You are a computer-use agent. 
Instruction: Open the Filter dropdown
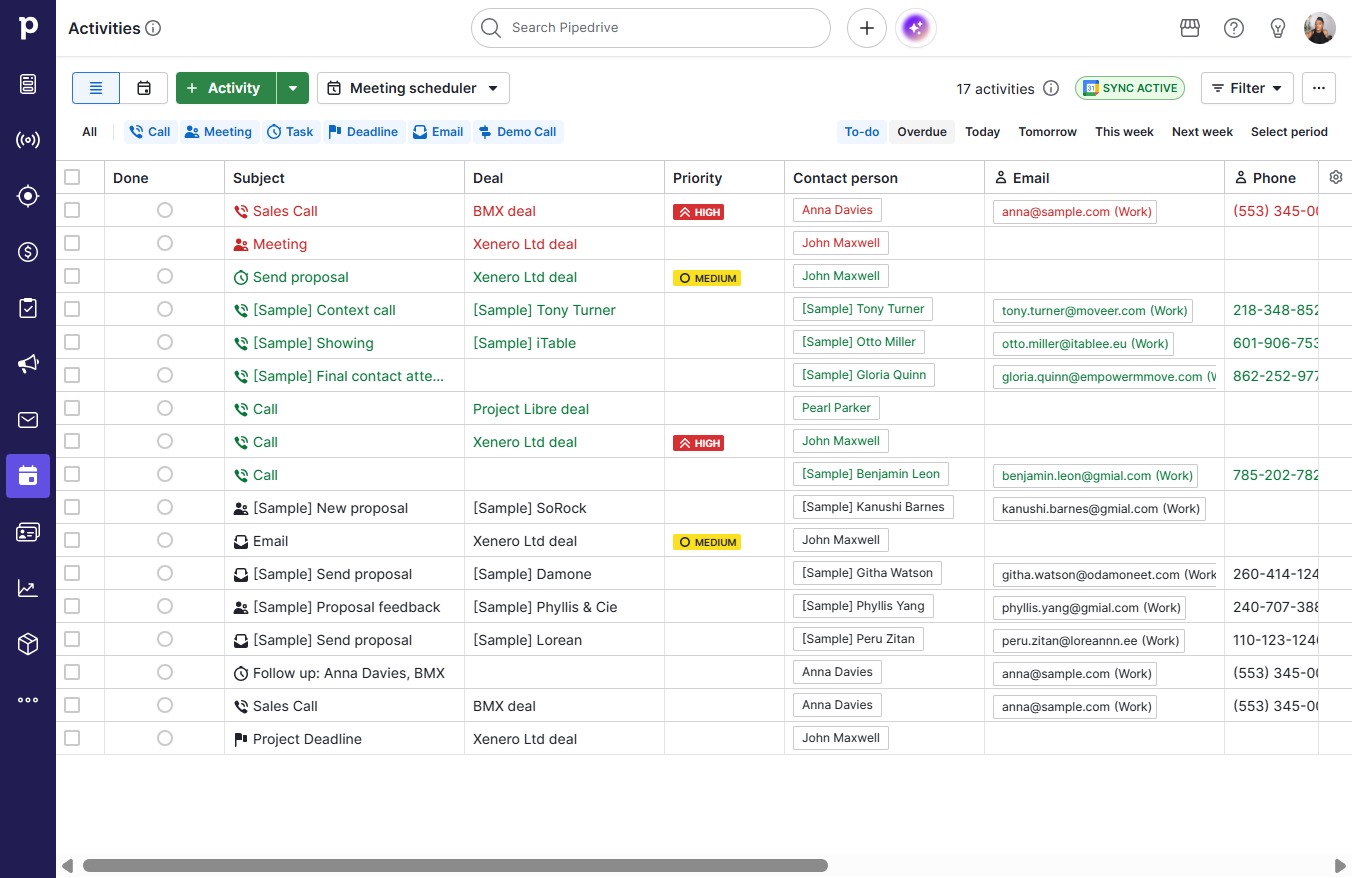pyautogui.click(x=1247, y=88)
